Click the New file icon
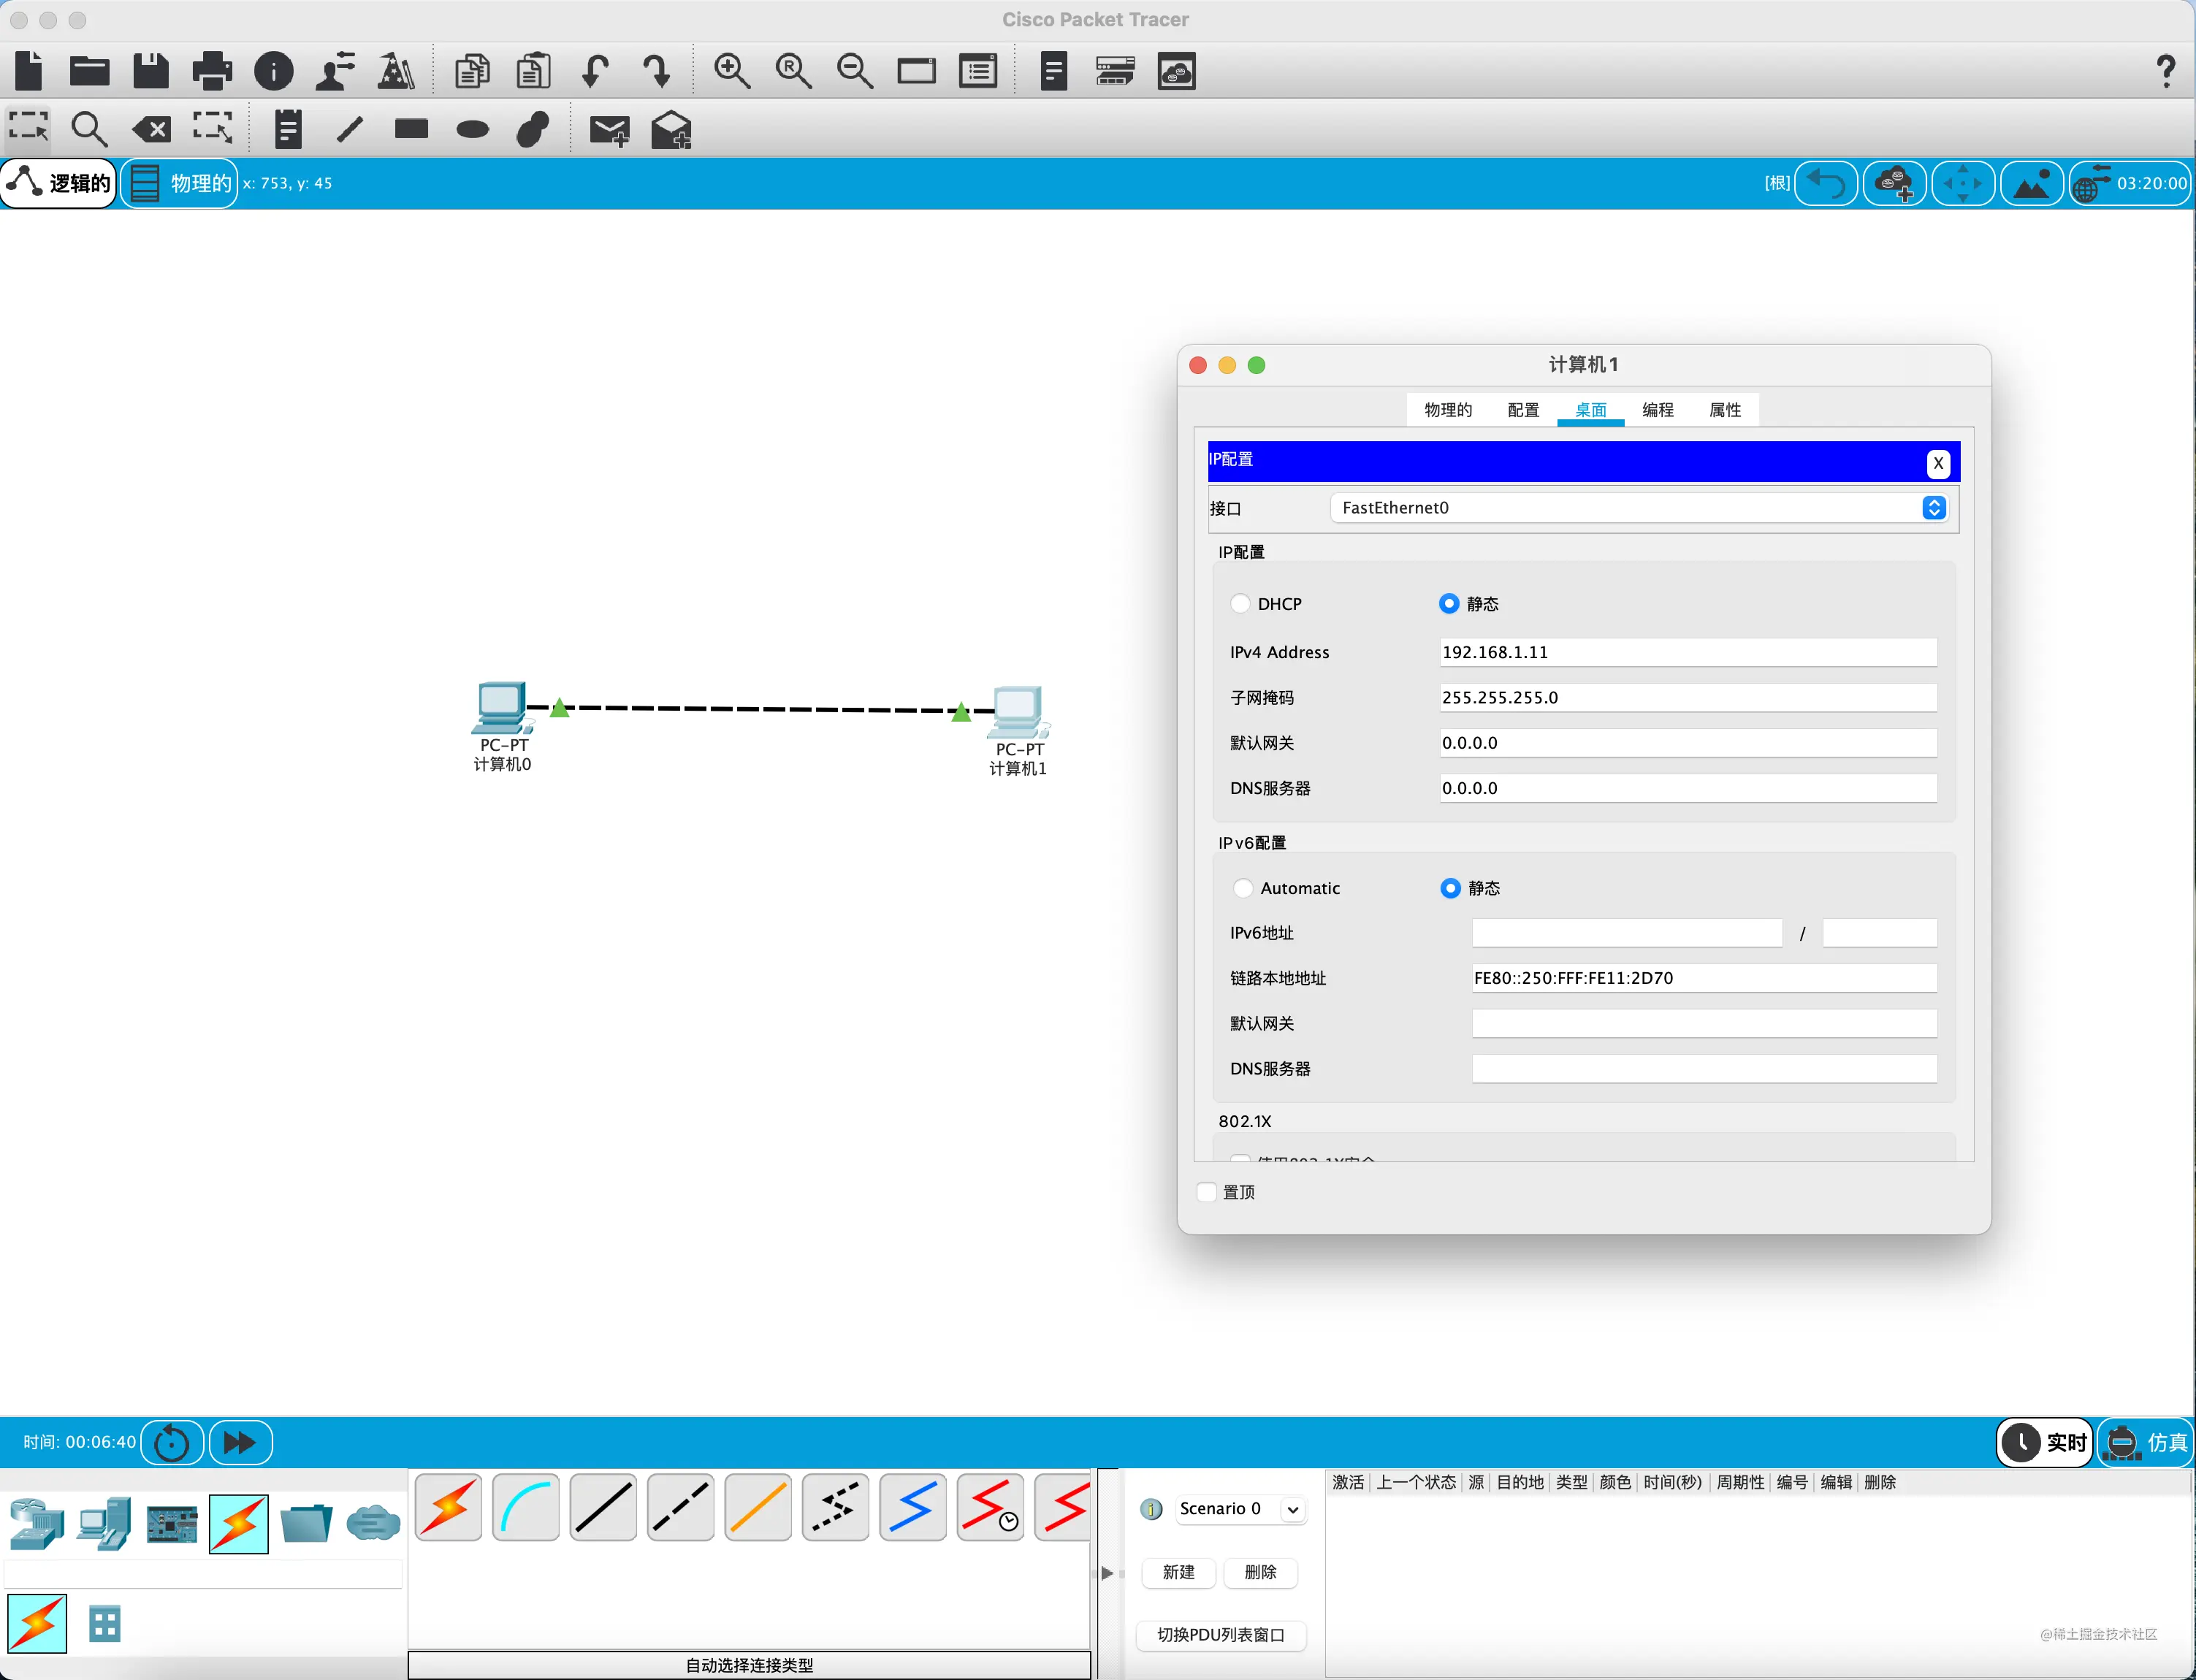Viewport: 2196px width, 1680px height. pos(30,71)
